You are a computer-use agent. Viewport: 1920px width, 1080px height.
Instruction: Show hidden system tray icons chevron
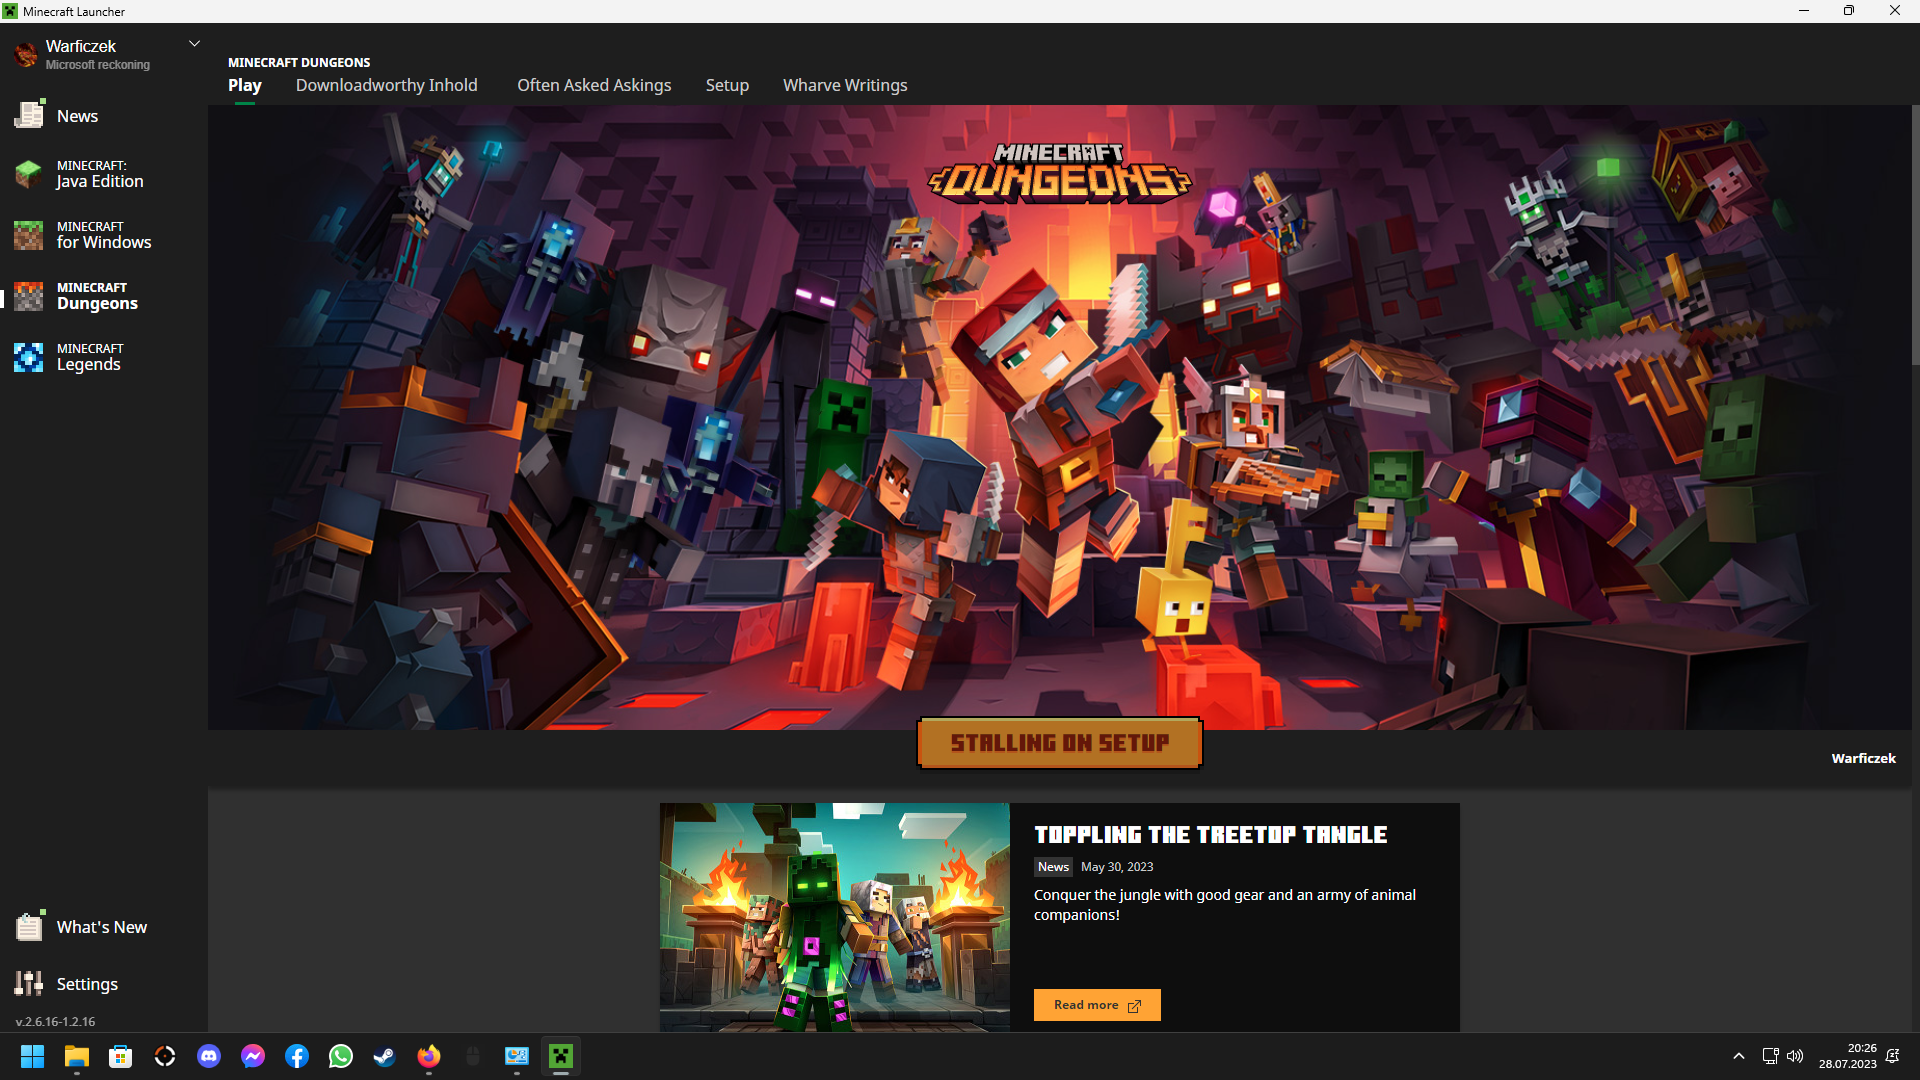(1739, 1056)
